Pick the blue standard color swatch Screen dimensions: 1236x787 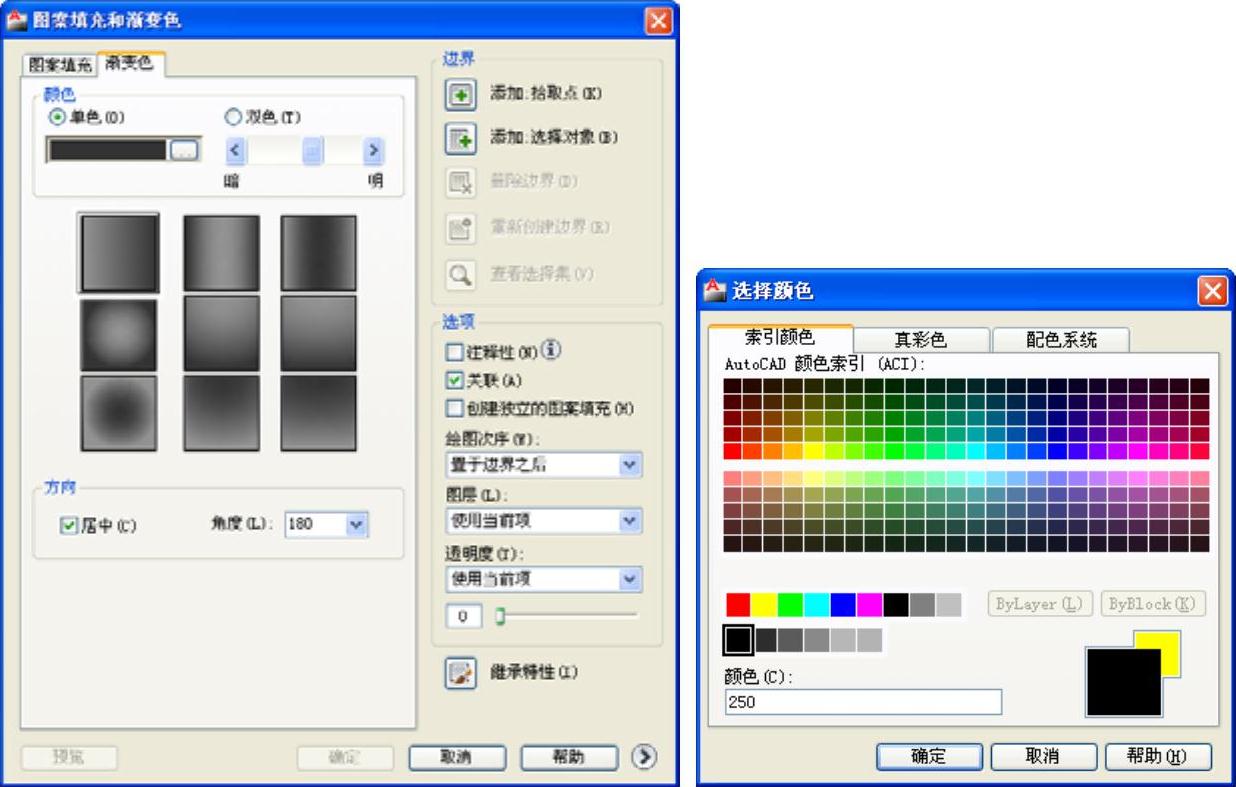pos(842,604)
